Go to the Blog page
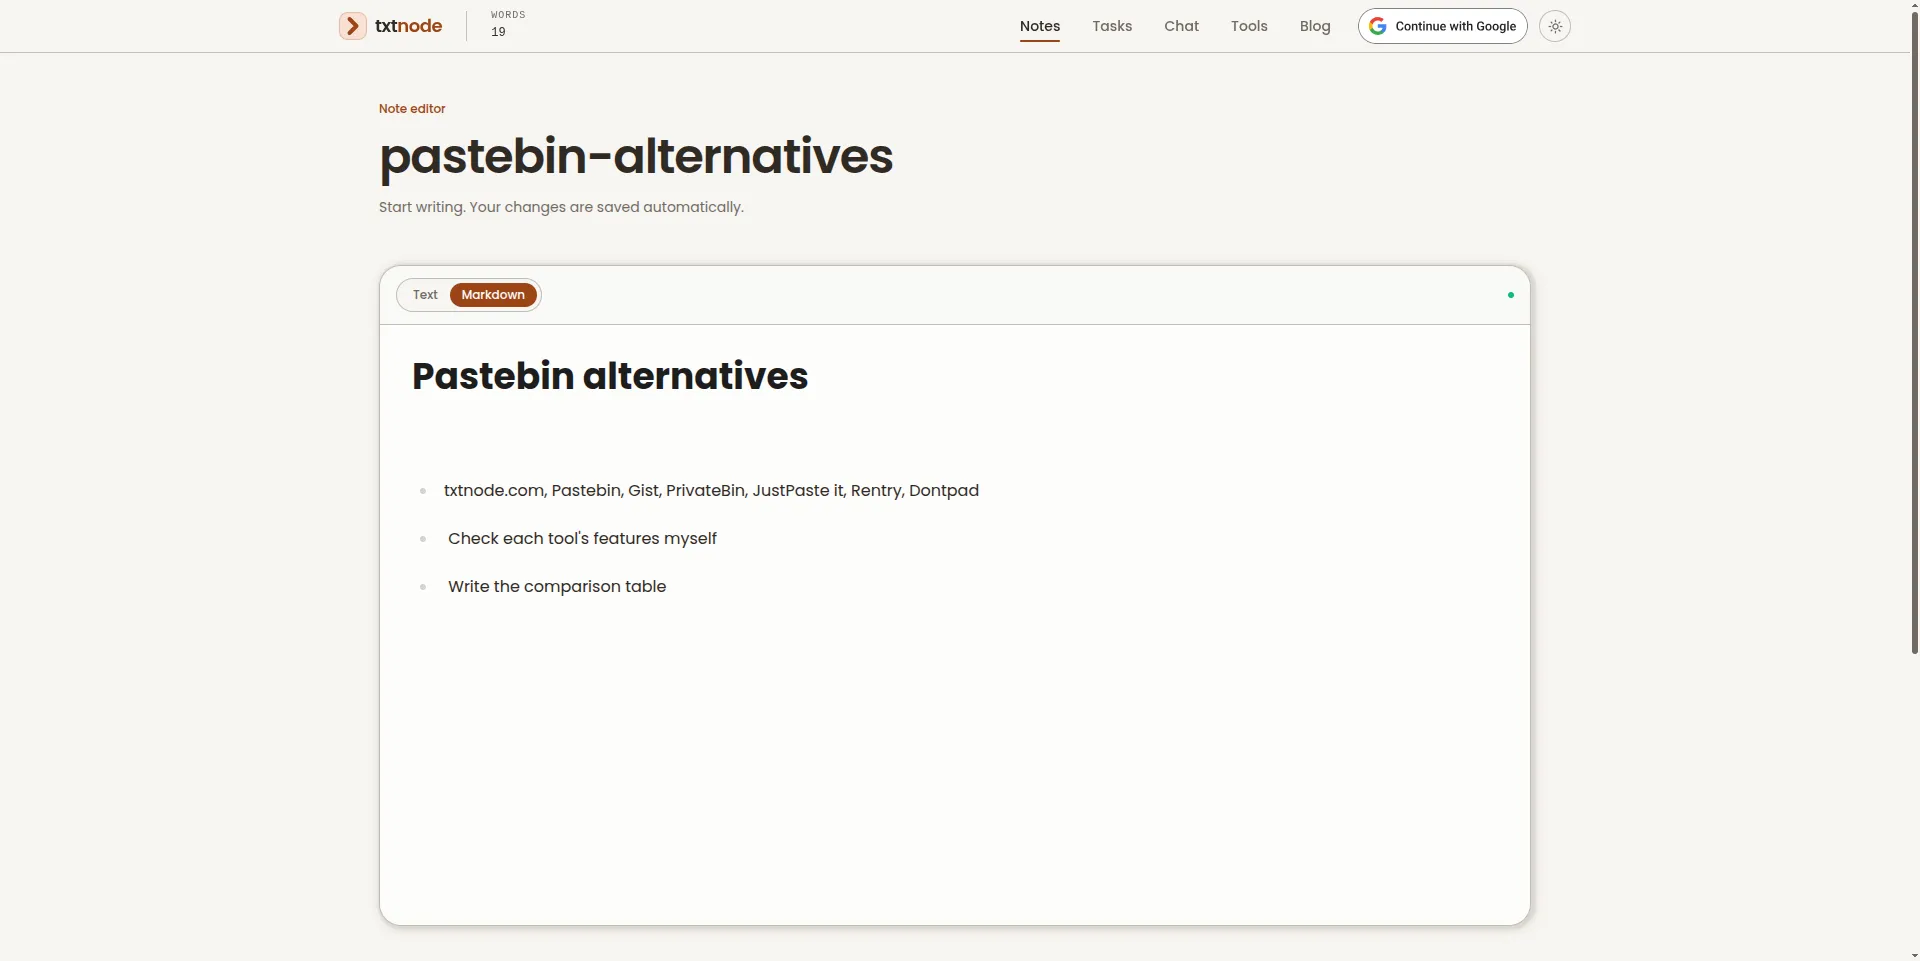This screenshot has width=1920, height=961. [1315, 26]
